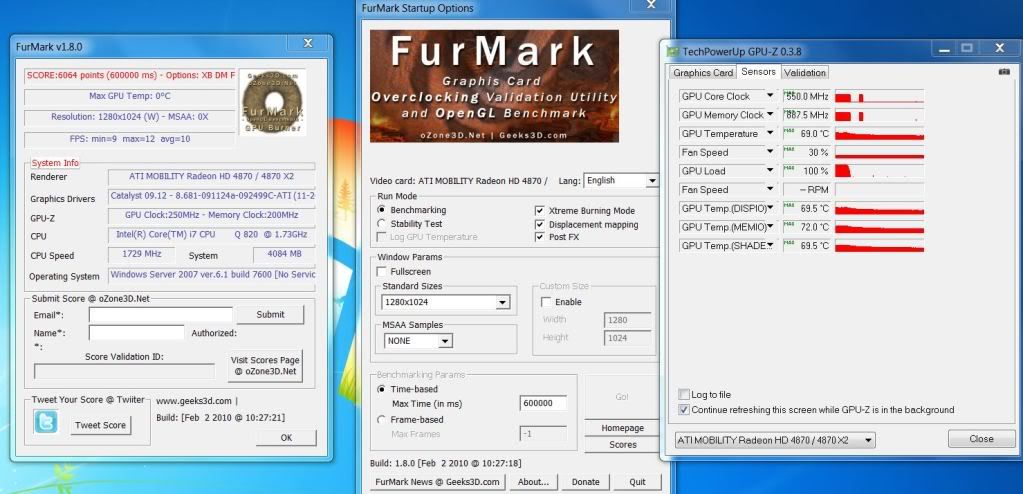Screen dimensions: 1023x494
Task: Click the Tweet Score button
Action: (100, 425)
